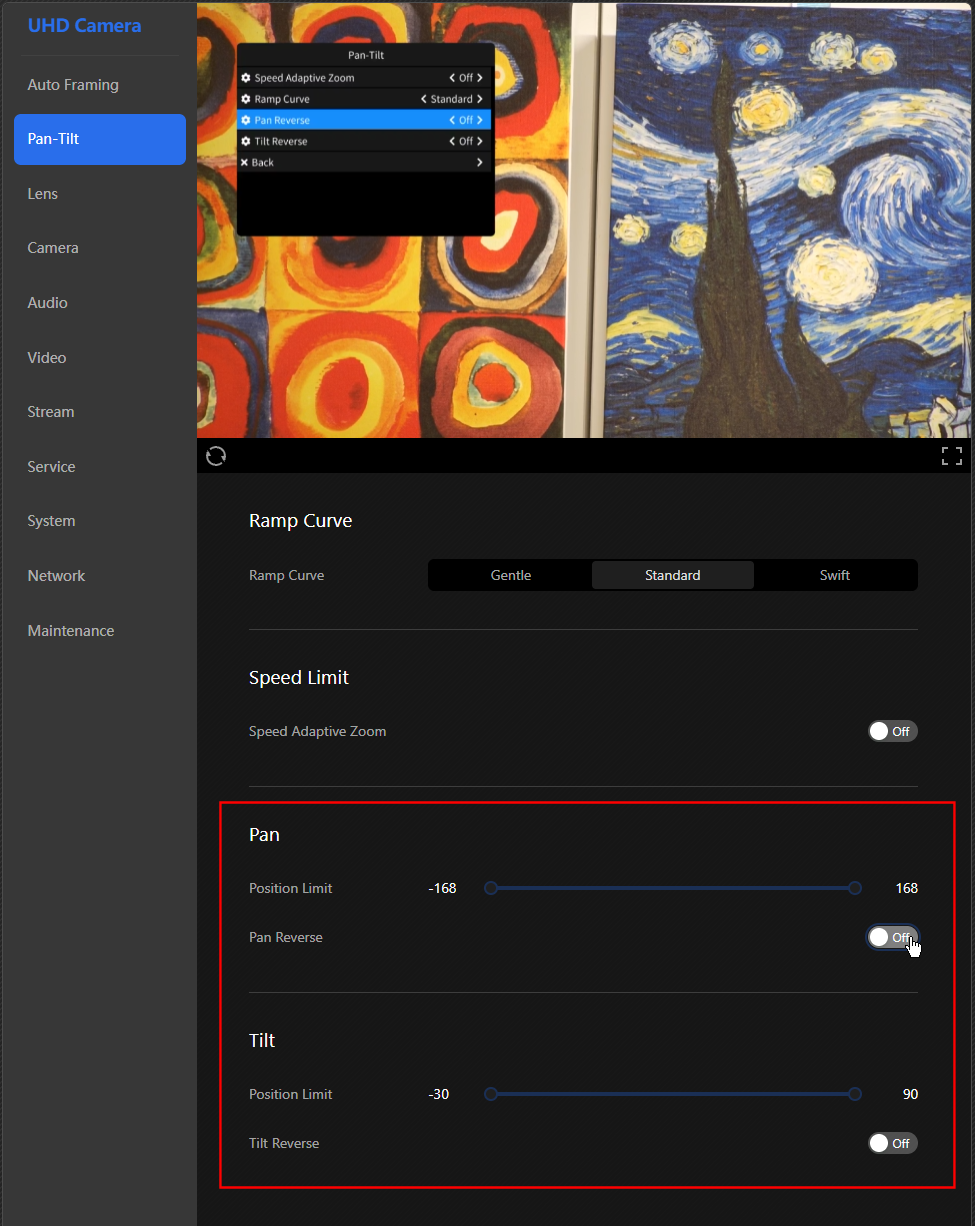Turn on the Pan Reverse switch
The width and height of the screenshot is (975, 1226).
893,937
